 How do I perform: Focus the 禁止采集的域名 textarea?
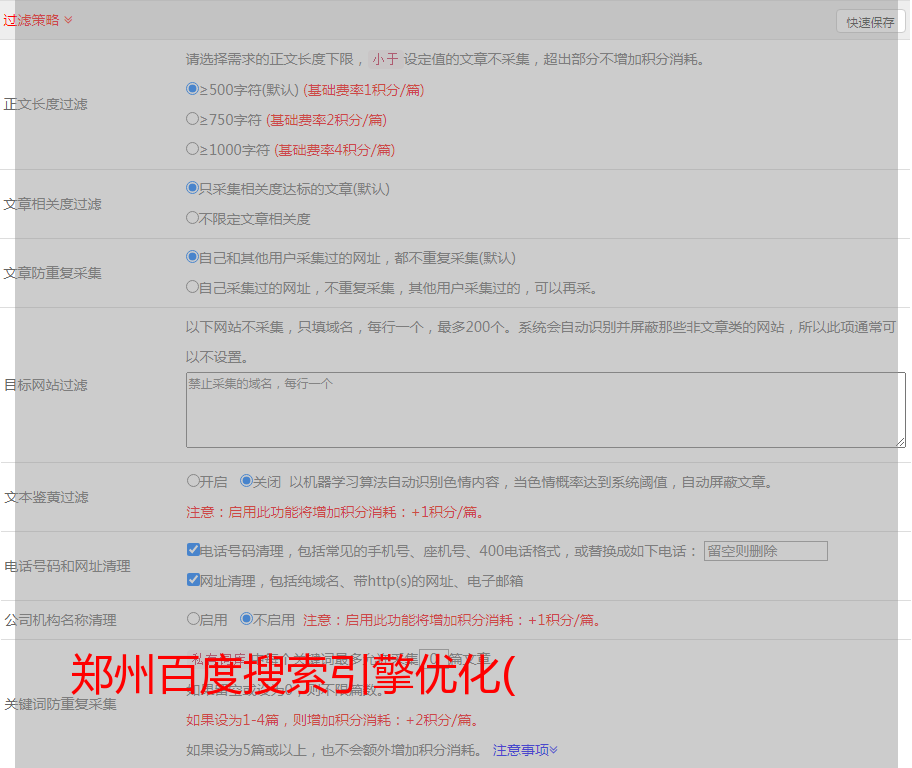pos(546,410)
